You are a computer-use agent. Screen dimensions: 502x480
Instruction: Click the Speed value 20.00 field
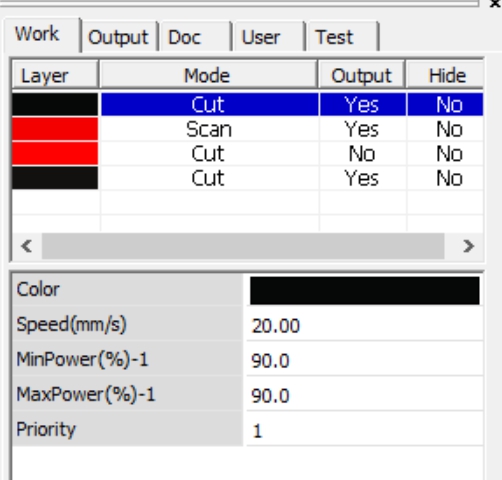pos(365,325)
